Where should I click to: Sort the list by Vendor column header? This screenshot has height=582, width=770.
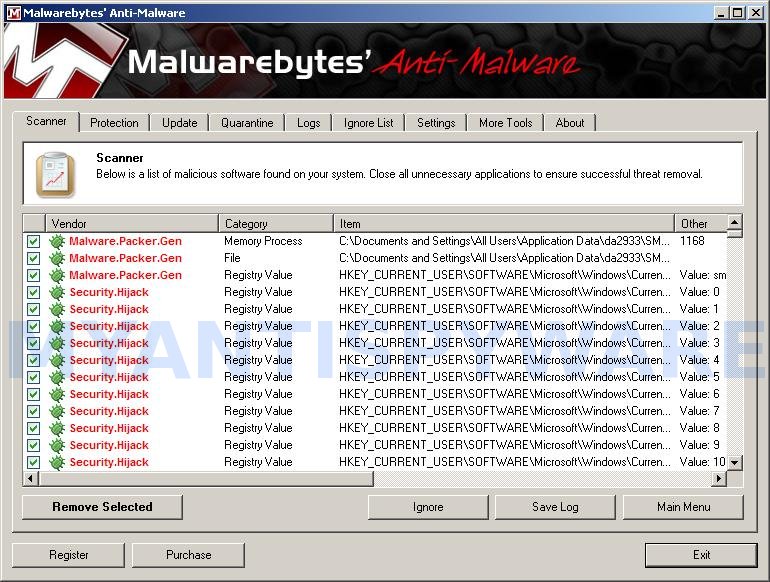(x=132, y=223)
